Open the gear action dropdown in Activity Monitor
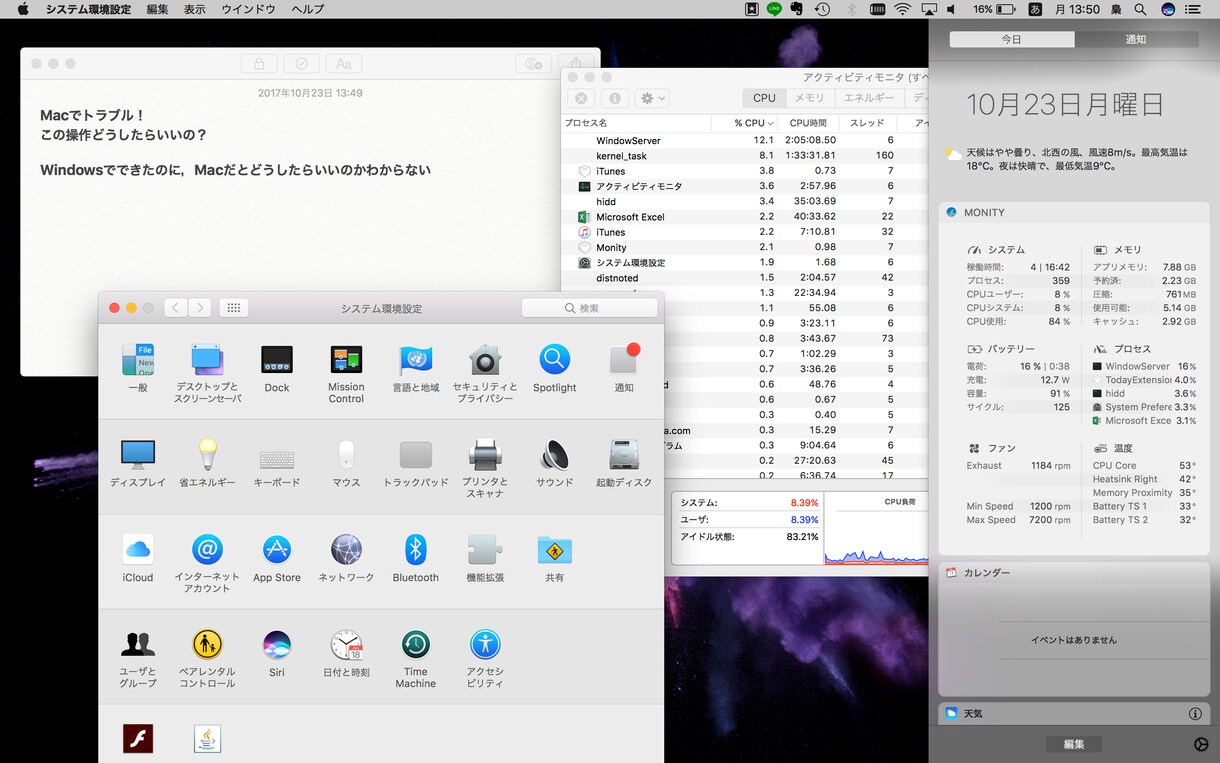The height and width of the screenshot is (763, 1220). (x=651, y=98)
